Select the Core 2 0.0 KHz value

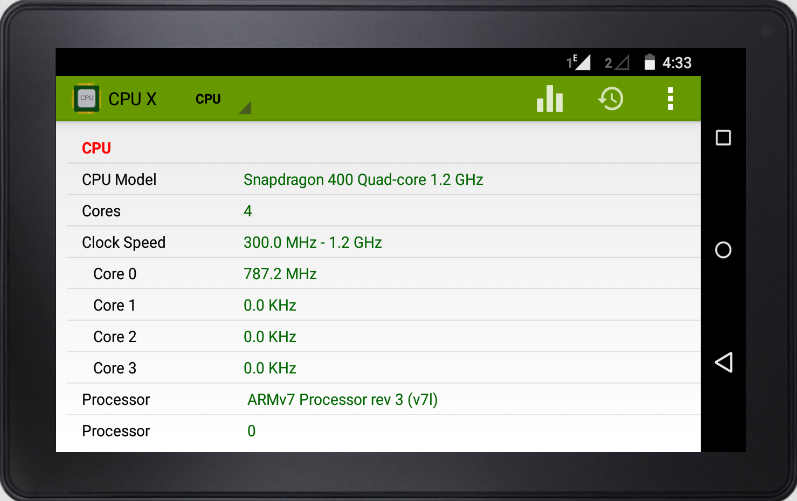pos(270,337)
